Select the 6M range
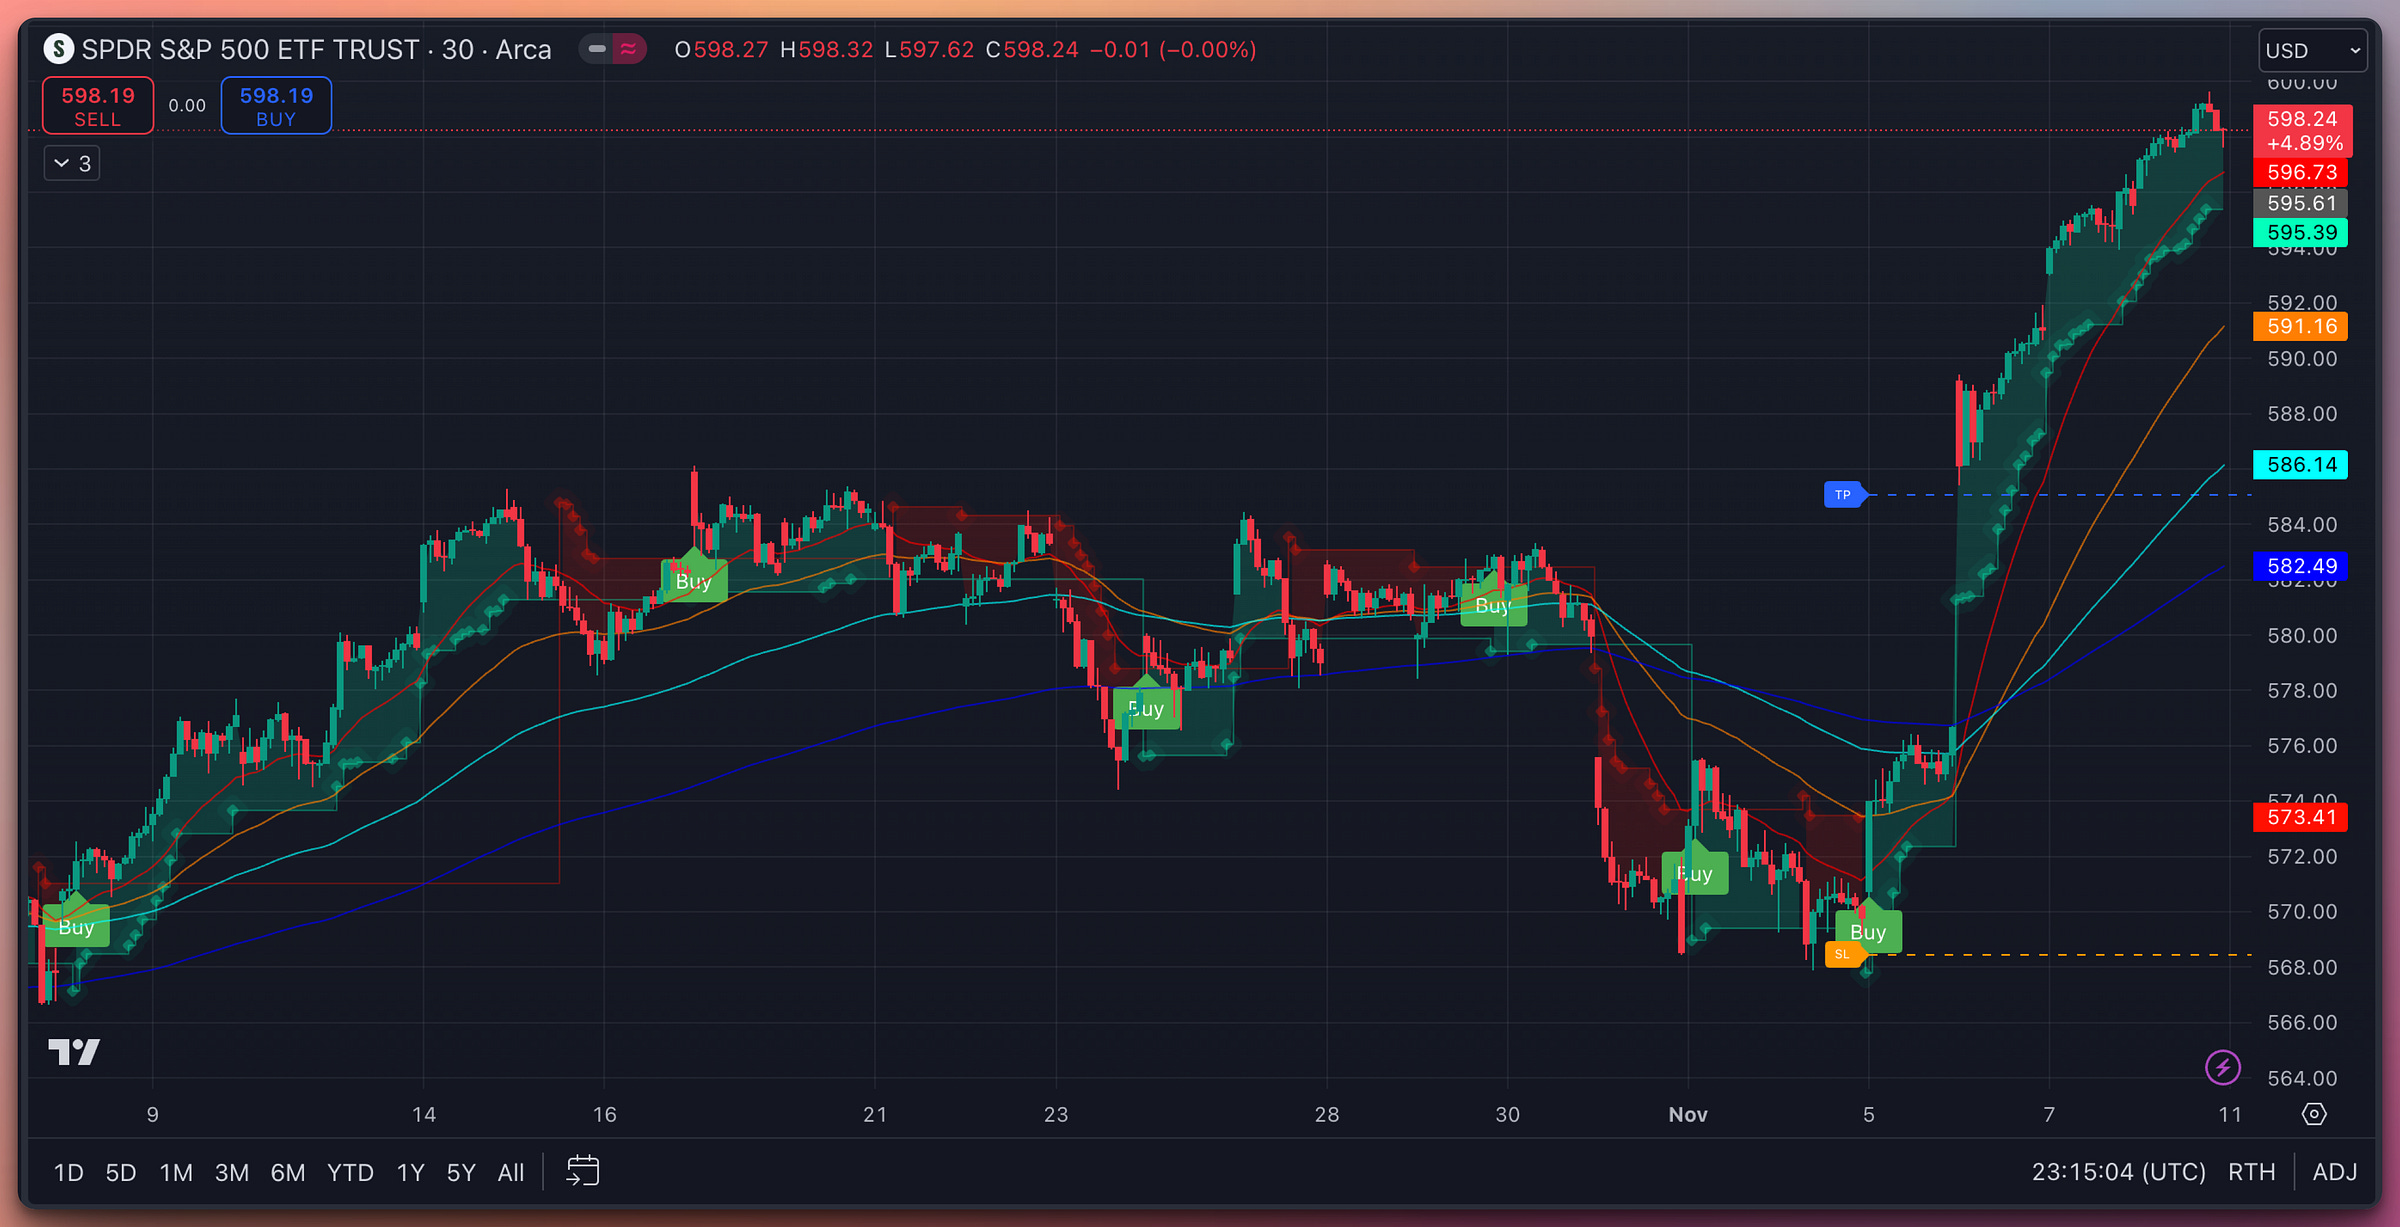The image size is (2400, 1227). tap(288, 1172)
